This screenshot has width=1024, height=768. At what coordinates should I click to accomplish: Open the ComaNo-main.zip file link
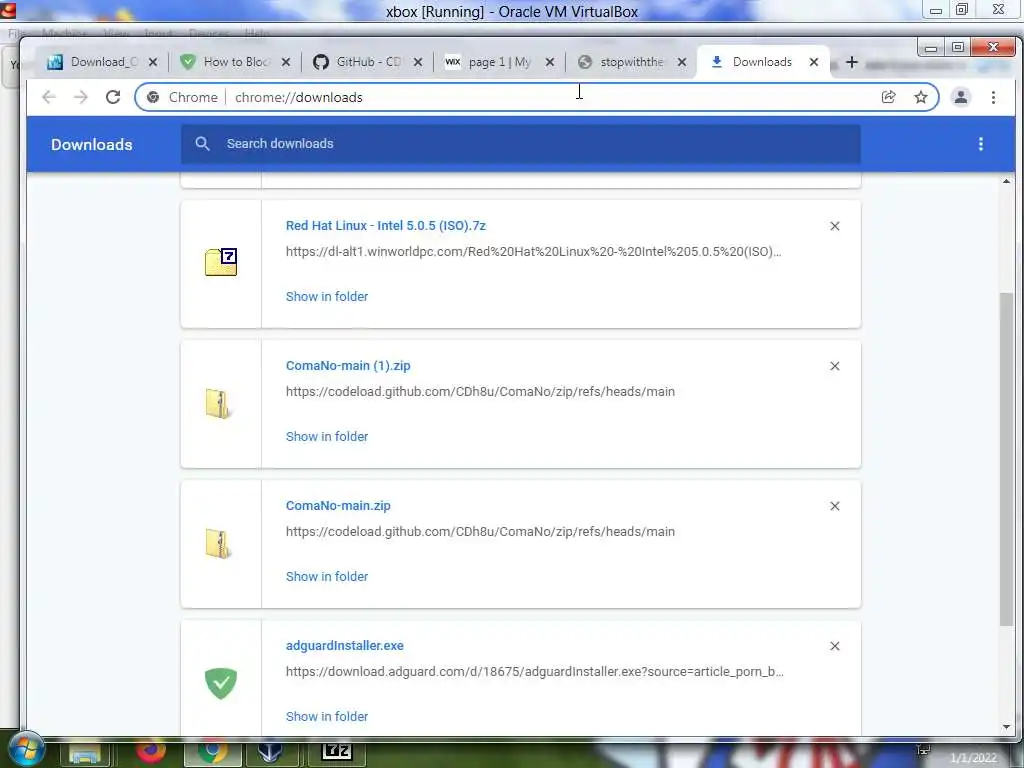tap(338, 506)
